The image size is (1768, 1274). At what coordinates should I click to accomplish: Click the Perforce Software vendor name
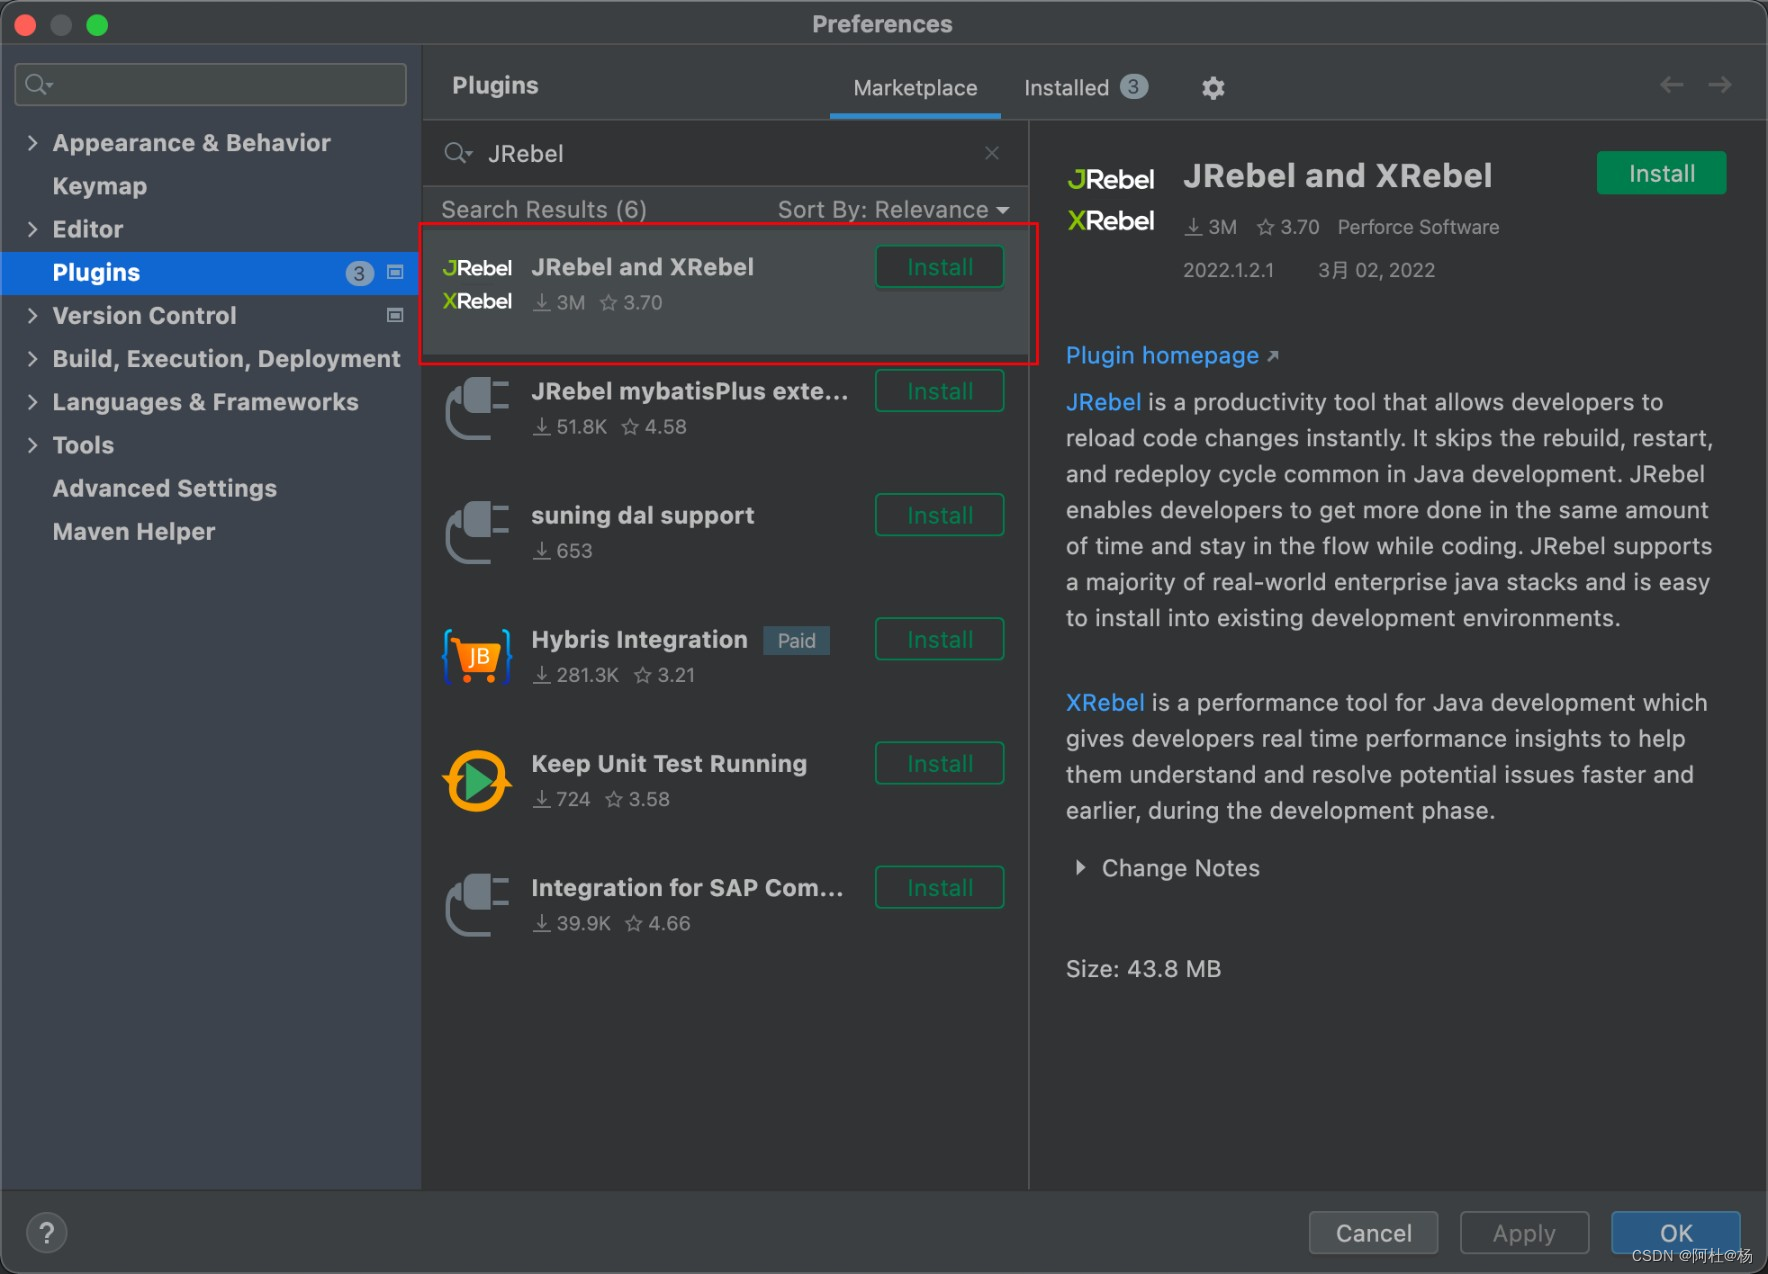click(x=1418, y=227)
